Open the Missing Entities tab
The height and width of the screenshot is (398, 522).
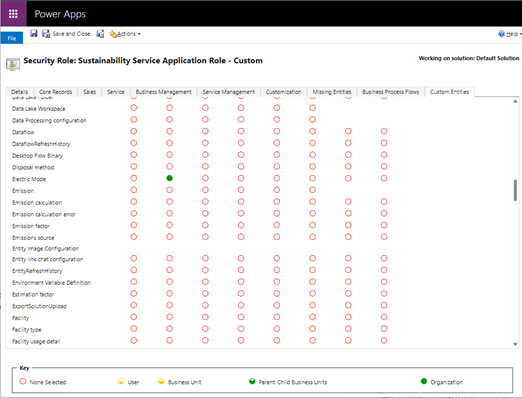pos(332,92)
